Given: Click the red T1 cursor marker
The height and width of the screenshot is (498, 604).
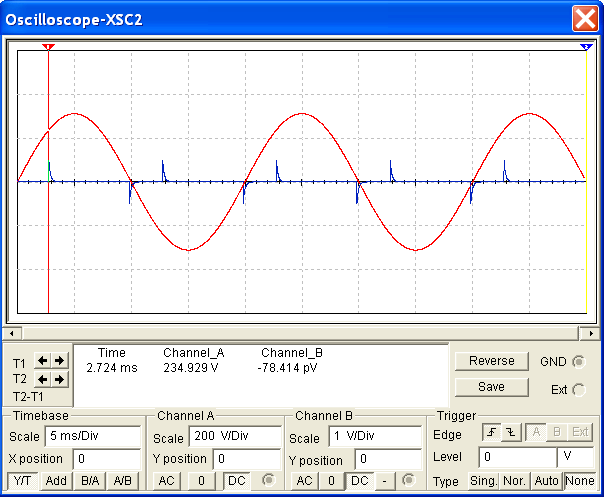Looking at the screenshot, I should pyautogui.click(x=49, y=47).
